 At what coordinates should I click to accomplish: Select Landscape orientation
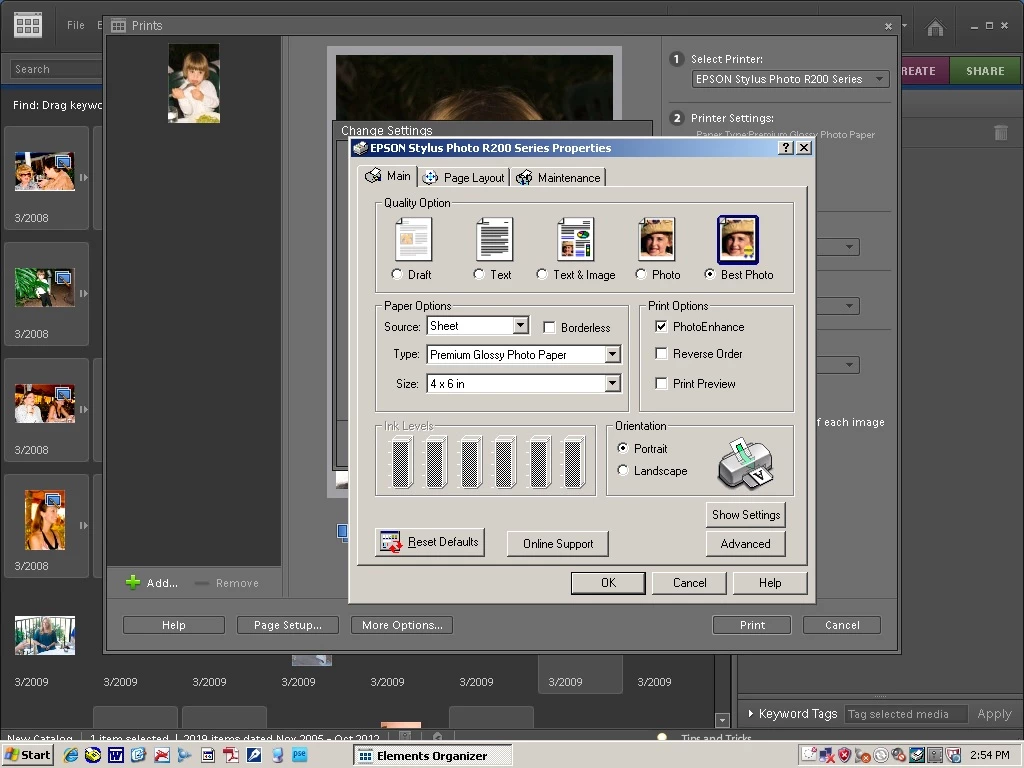[623, 470]
